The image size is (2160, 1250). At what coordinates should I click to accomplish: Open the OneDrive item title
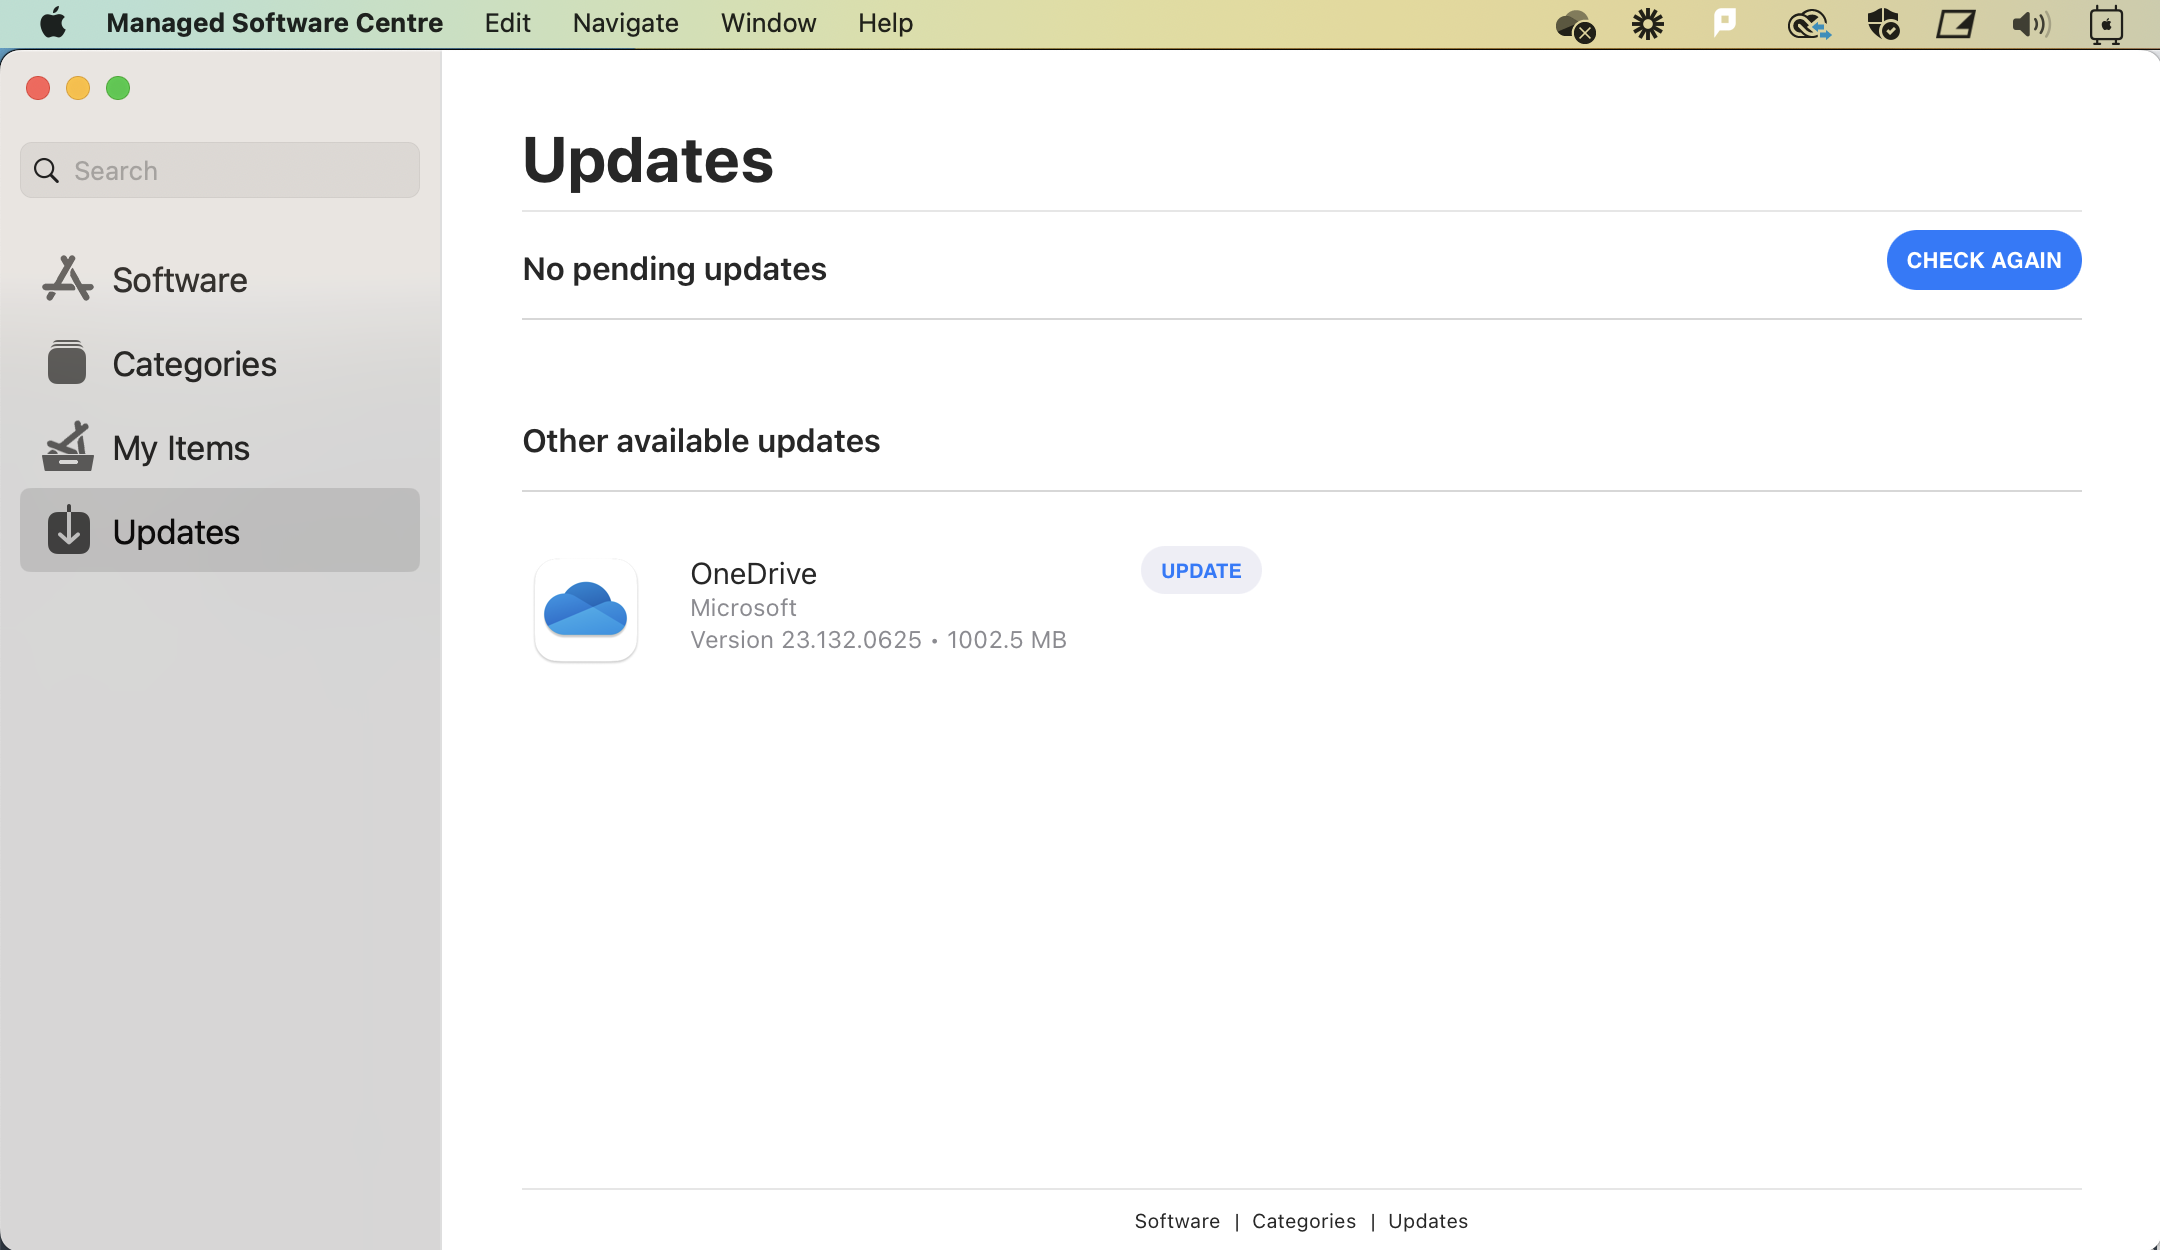click(x=753, y=574)
